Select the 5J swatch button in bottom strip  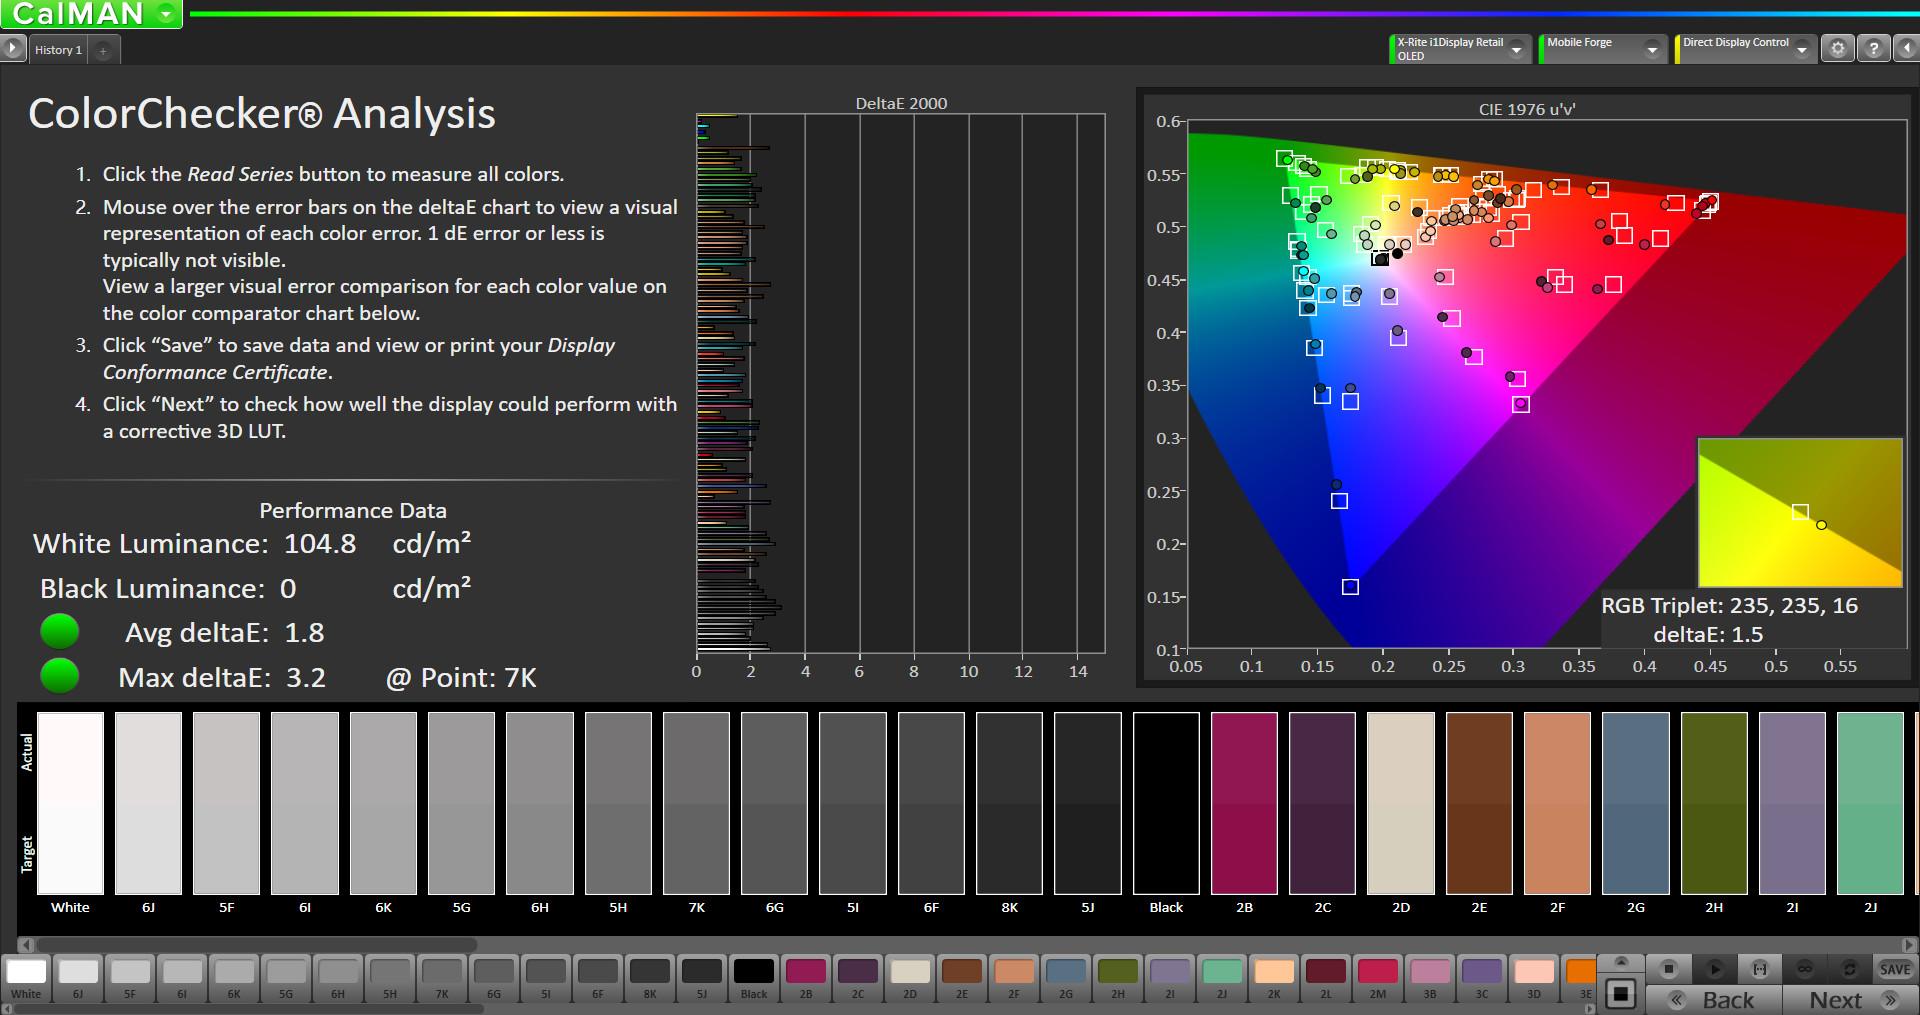(702, 979)
